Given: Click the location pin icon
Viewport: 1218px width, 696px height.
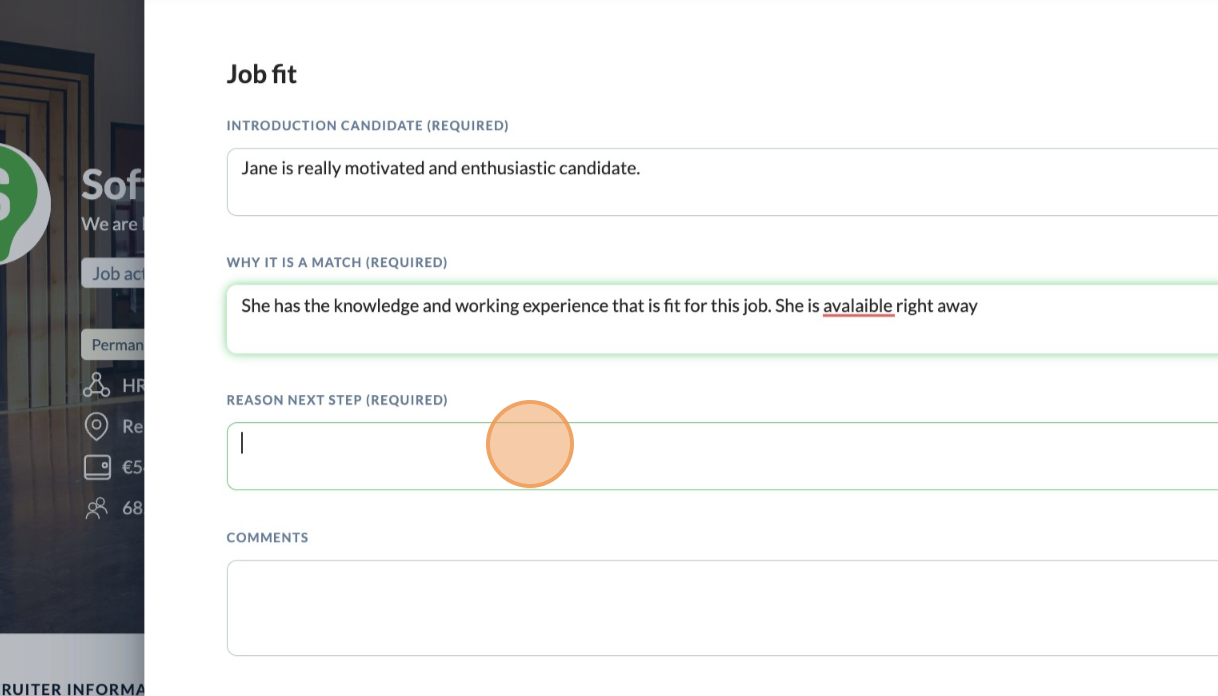Looking at the screenshot, I should 97,426.
